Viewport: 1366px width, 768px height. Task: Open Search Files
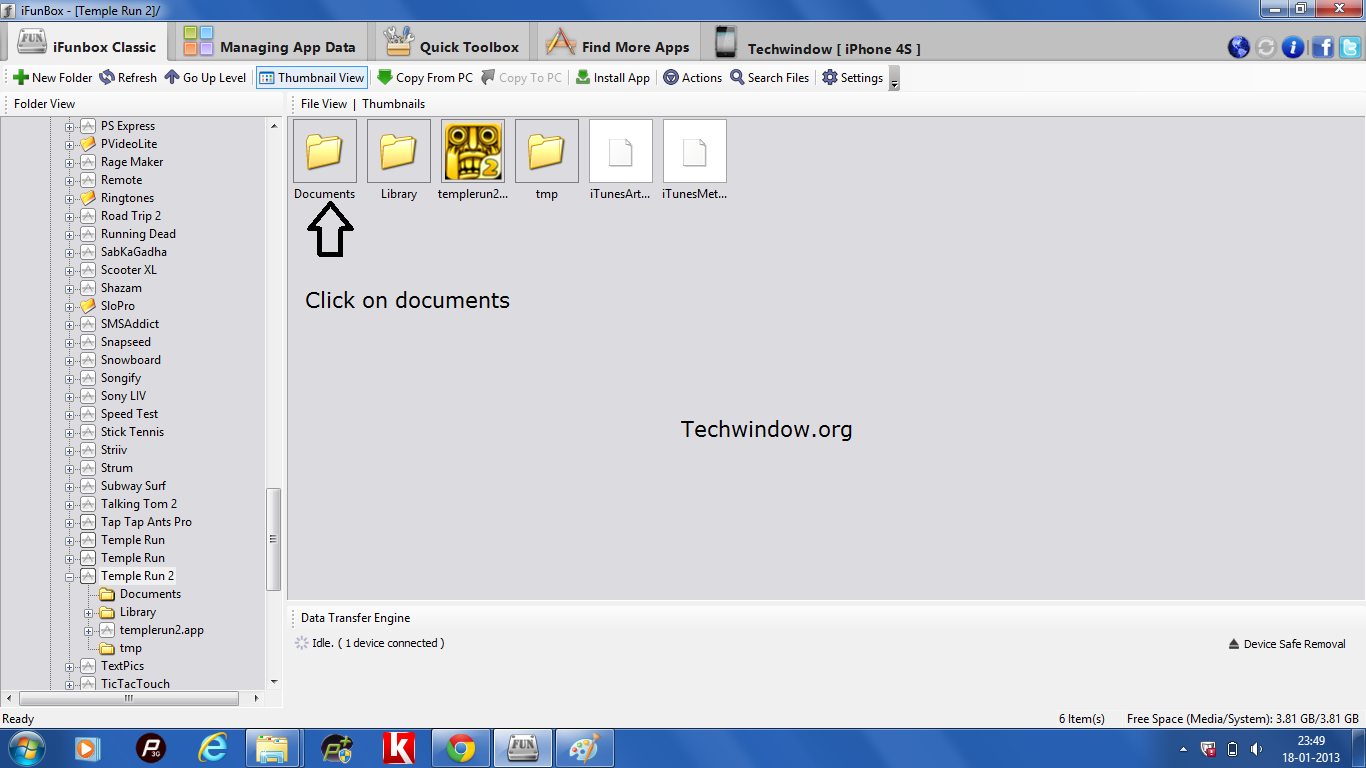tap(769, 77)
